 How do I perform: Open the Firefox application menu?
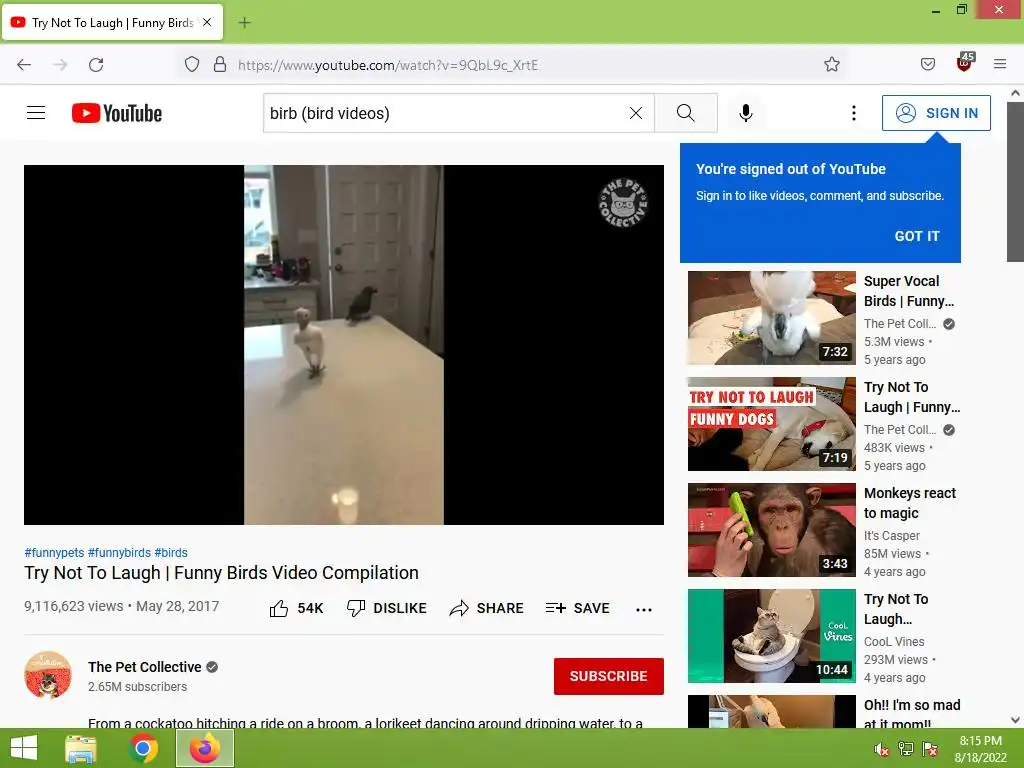(1000, 64)
